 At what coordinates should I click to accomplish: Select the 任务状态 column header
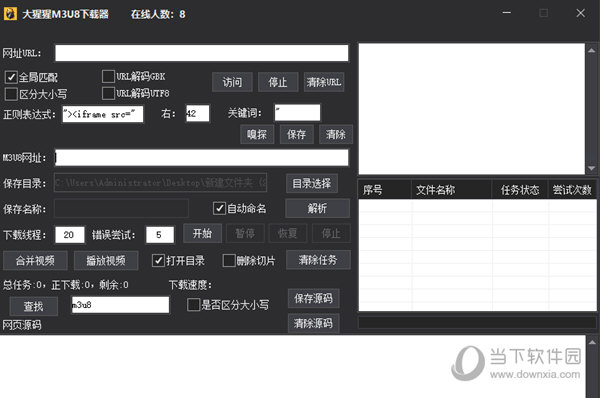(x=520, y=189)
